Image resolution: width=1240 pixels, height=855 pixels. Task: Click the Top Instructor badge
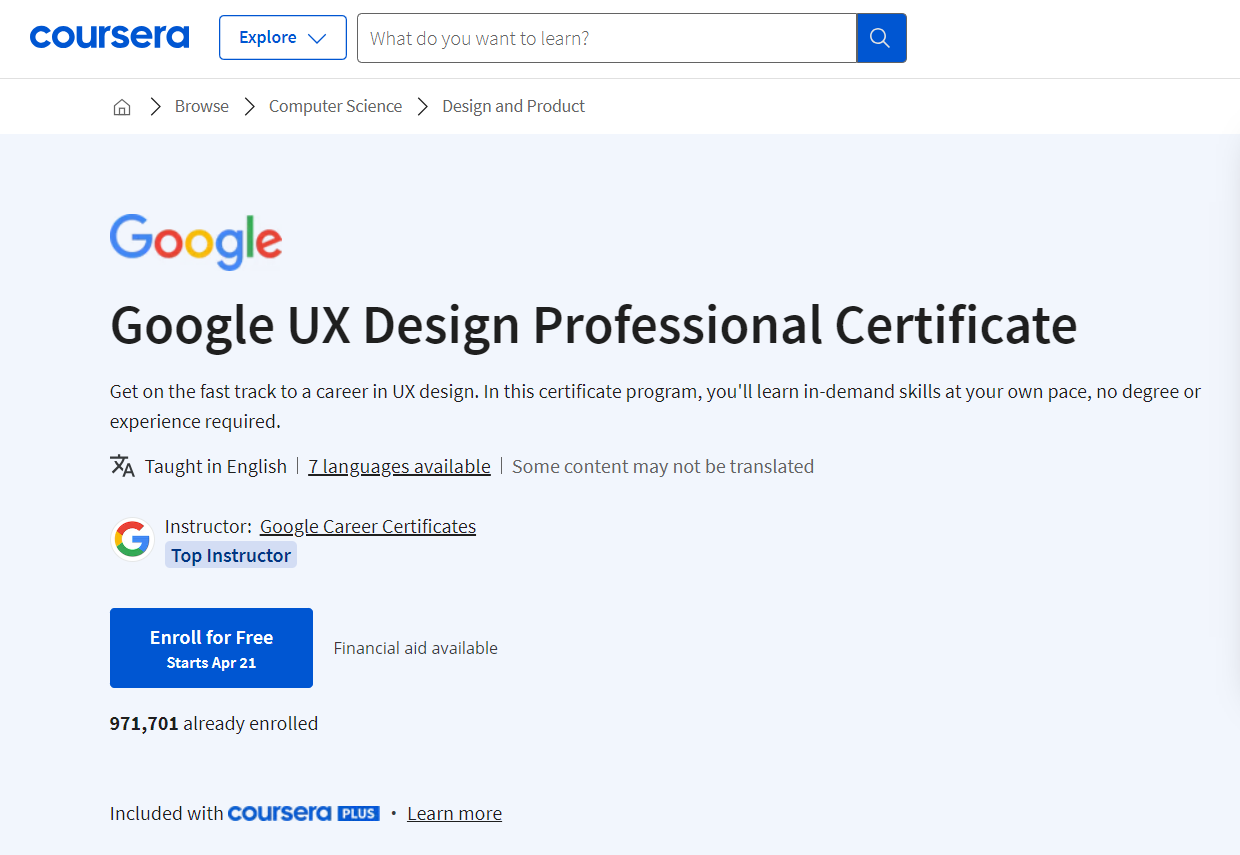click(230, 554)
